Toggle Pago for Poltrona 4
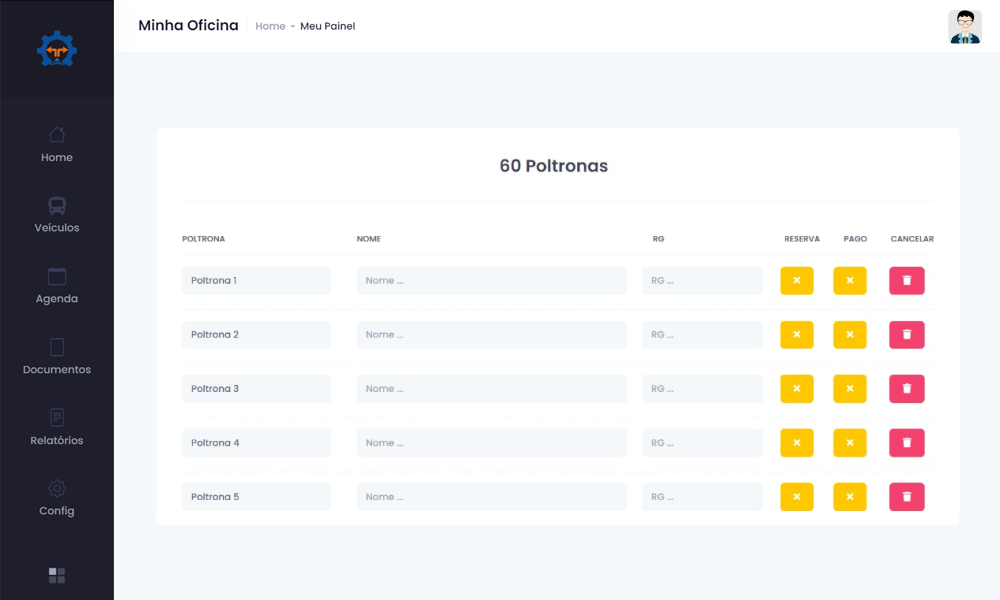This screenshot has height=600, width=1000. tap(849, 443)
